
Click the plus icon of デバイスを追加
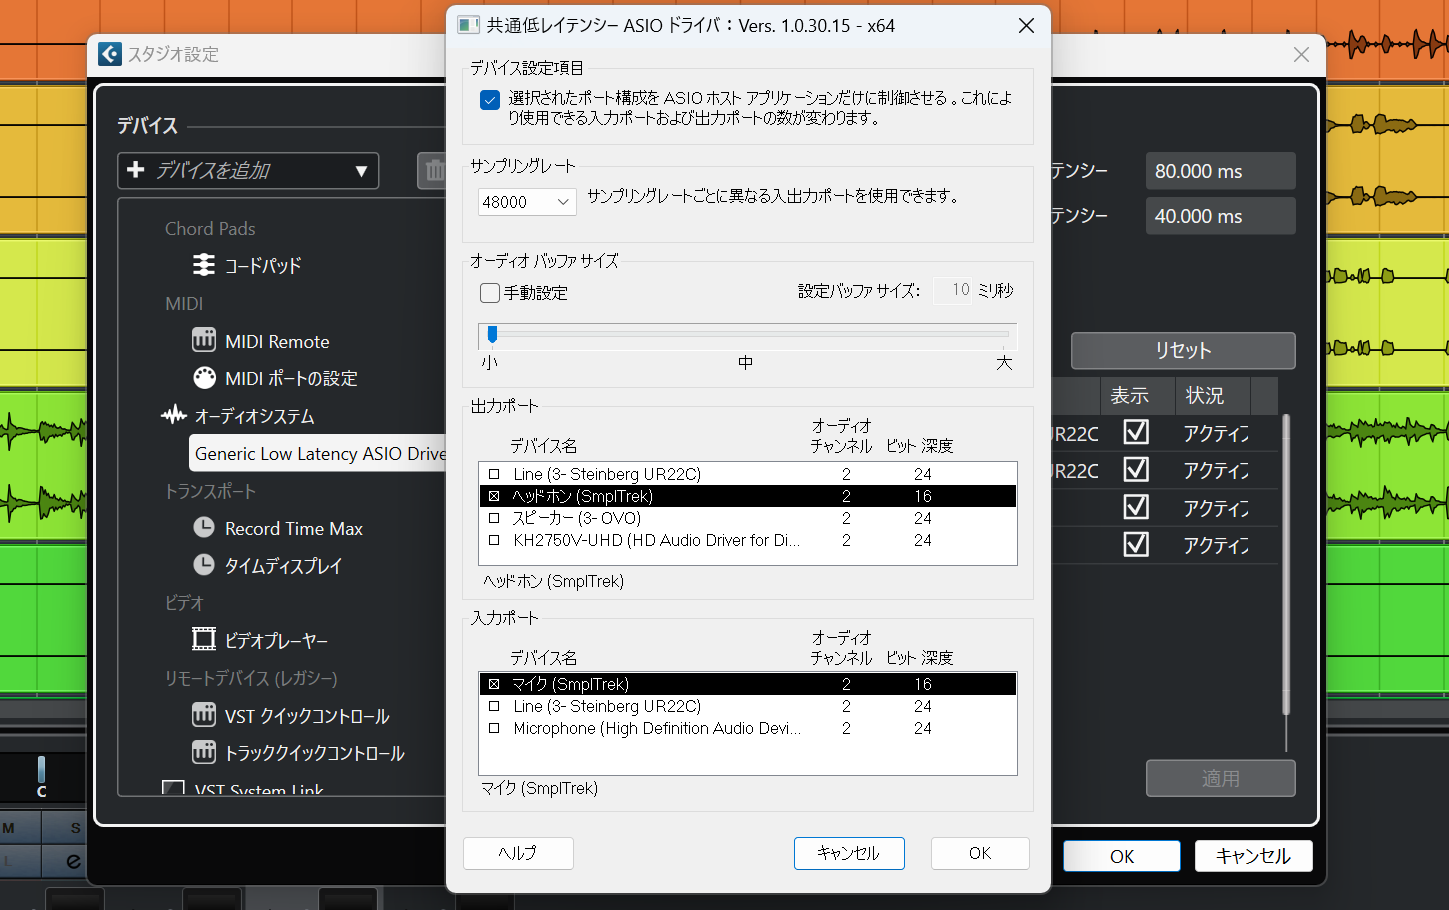click(x=136, y=170)
